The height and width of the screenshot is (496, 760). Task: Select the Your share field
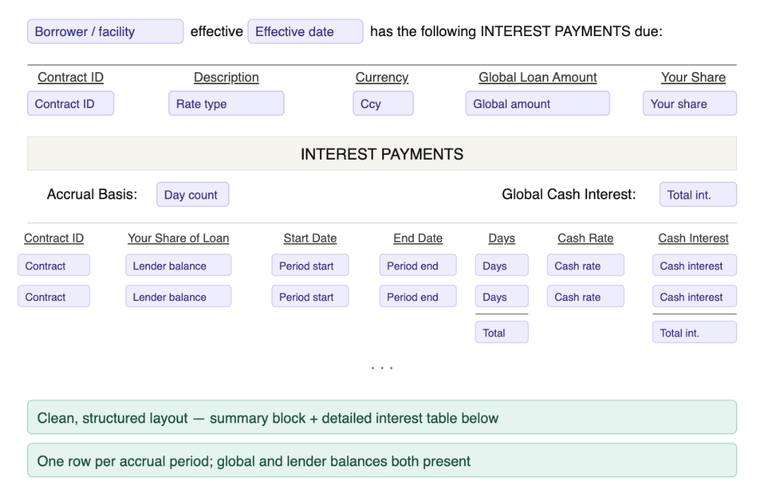[x=689, y=104]
